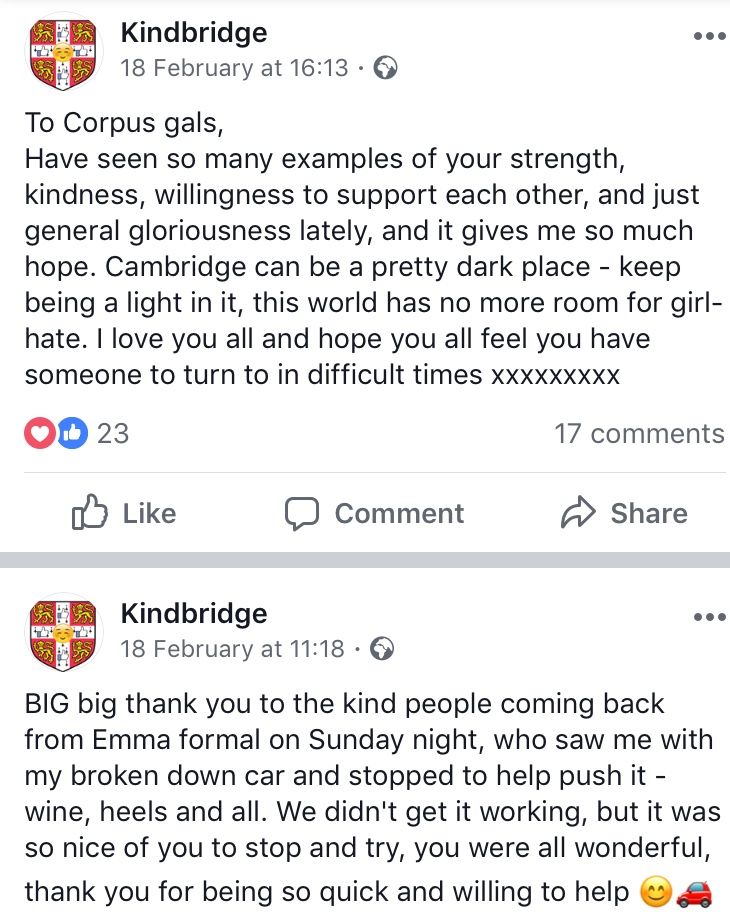The image size is (730, 922).
Task: Click the globe privacy icon on 11:18 post
Action: coord(382,649)
